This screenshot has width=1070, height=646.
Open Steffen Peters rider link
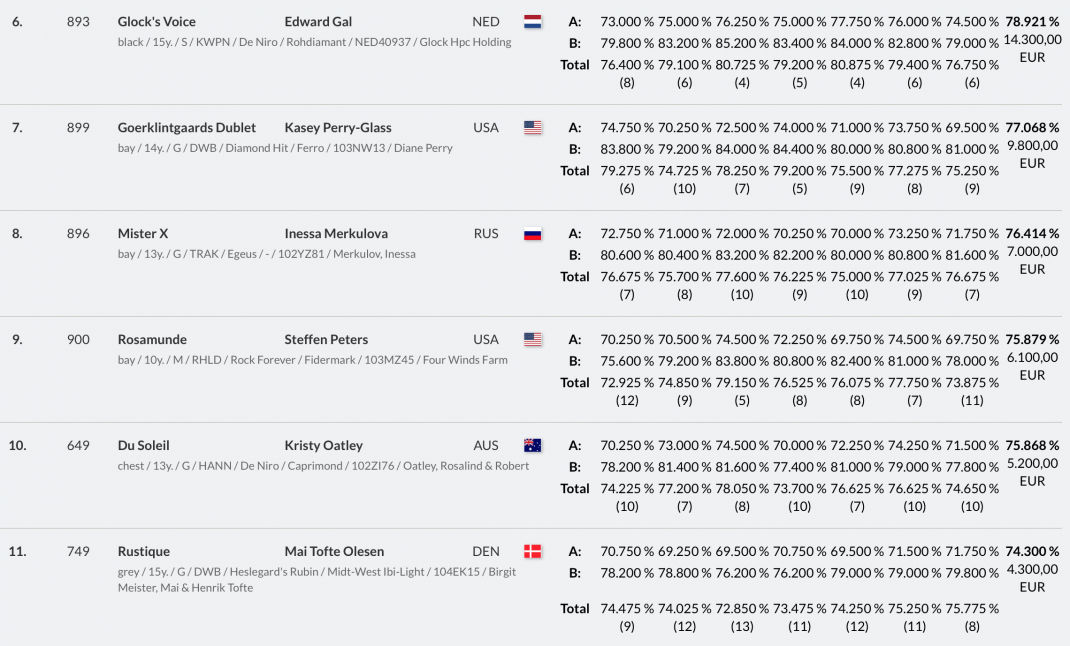[x=326, y=339]
